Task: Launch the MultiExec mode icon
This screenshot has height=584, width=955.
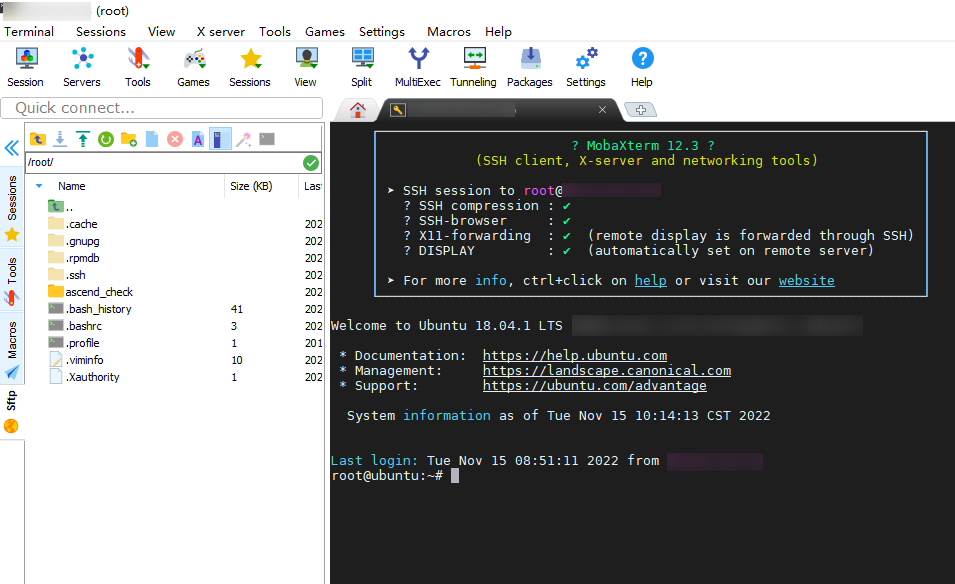Action: point(418,67)
